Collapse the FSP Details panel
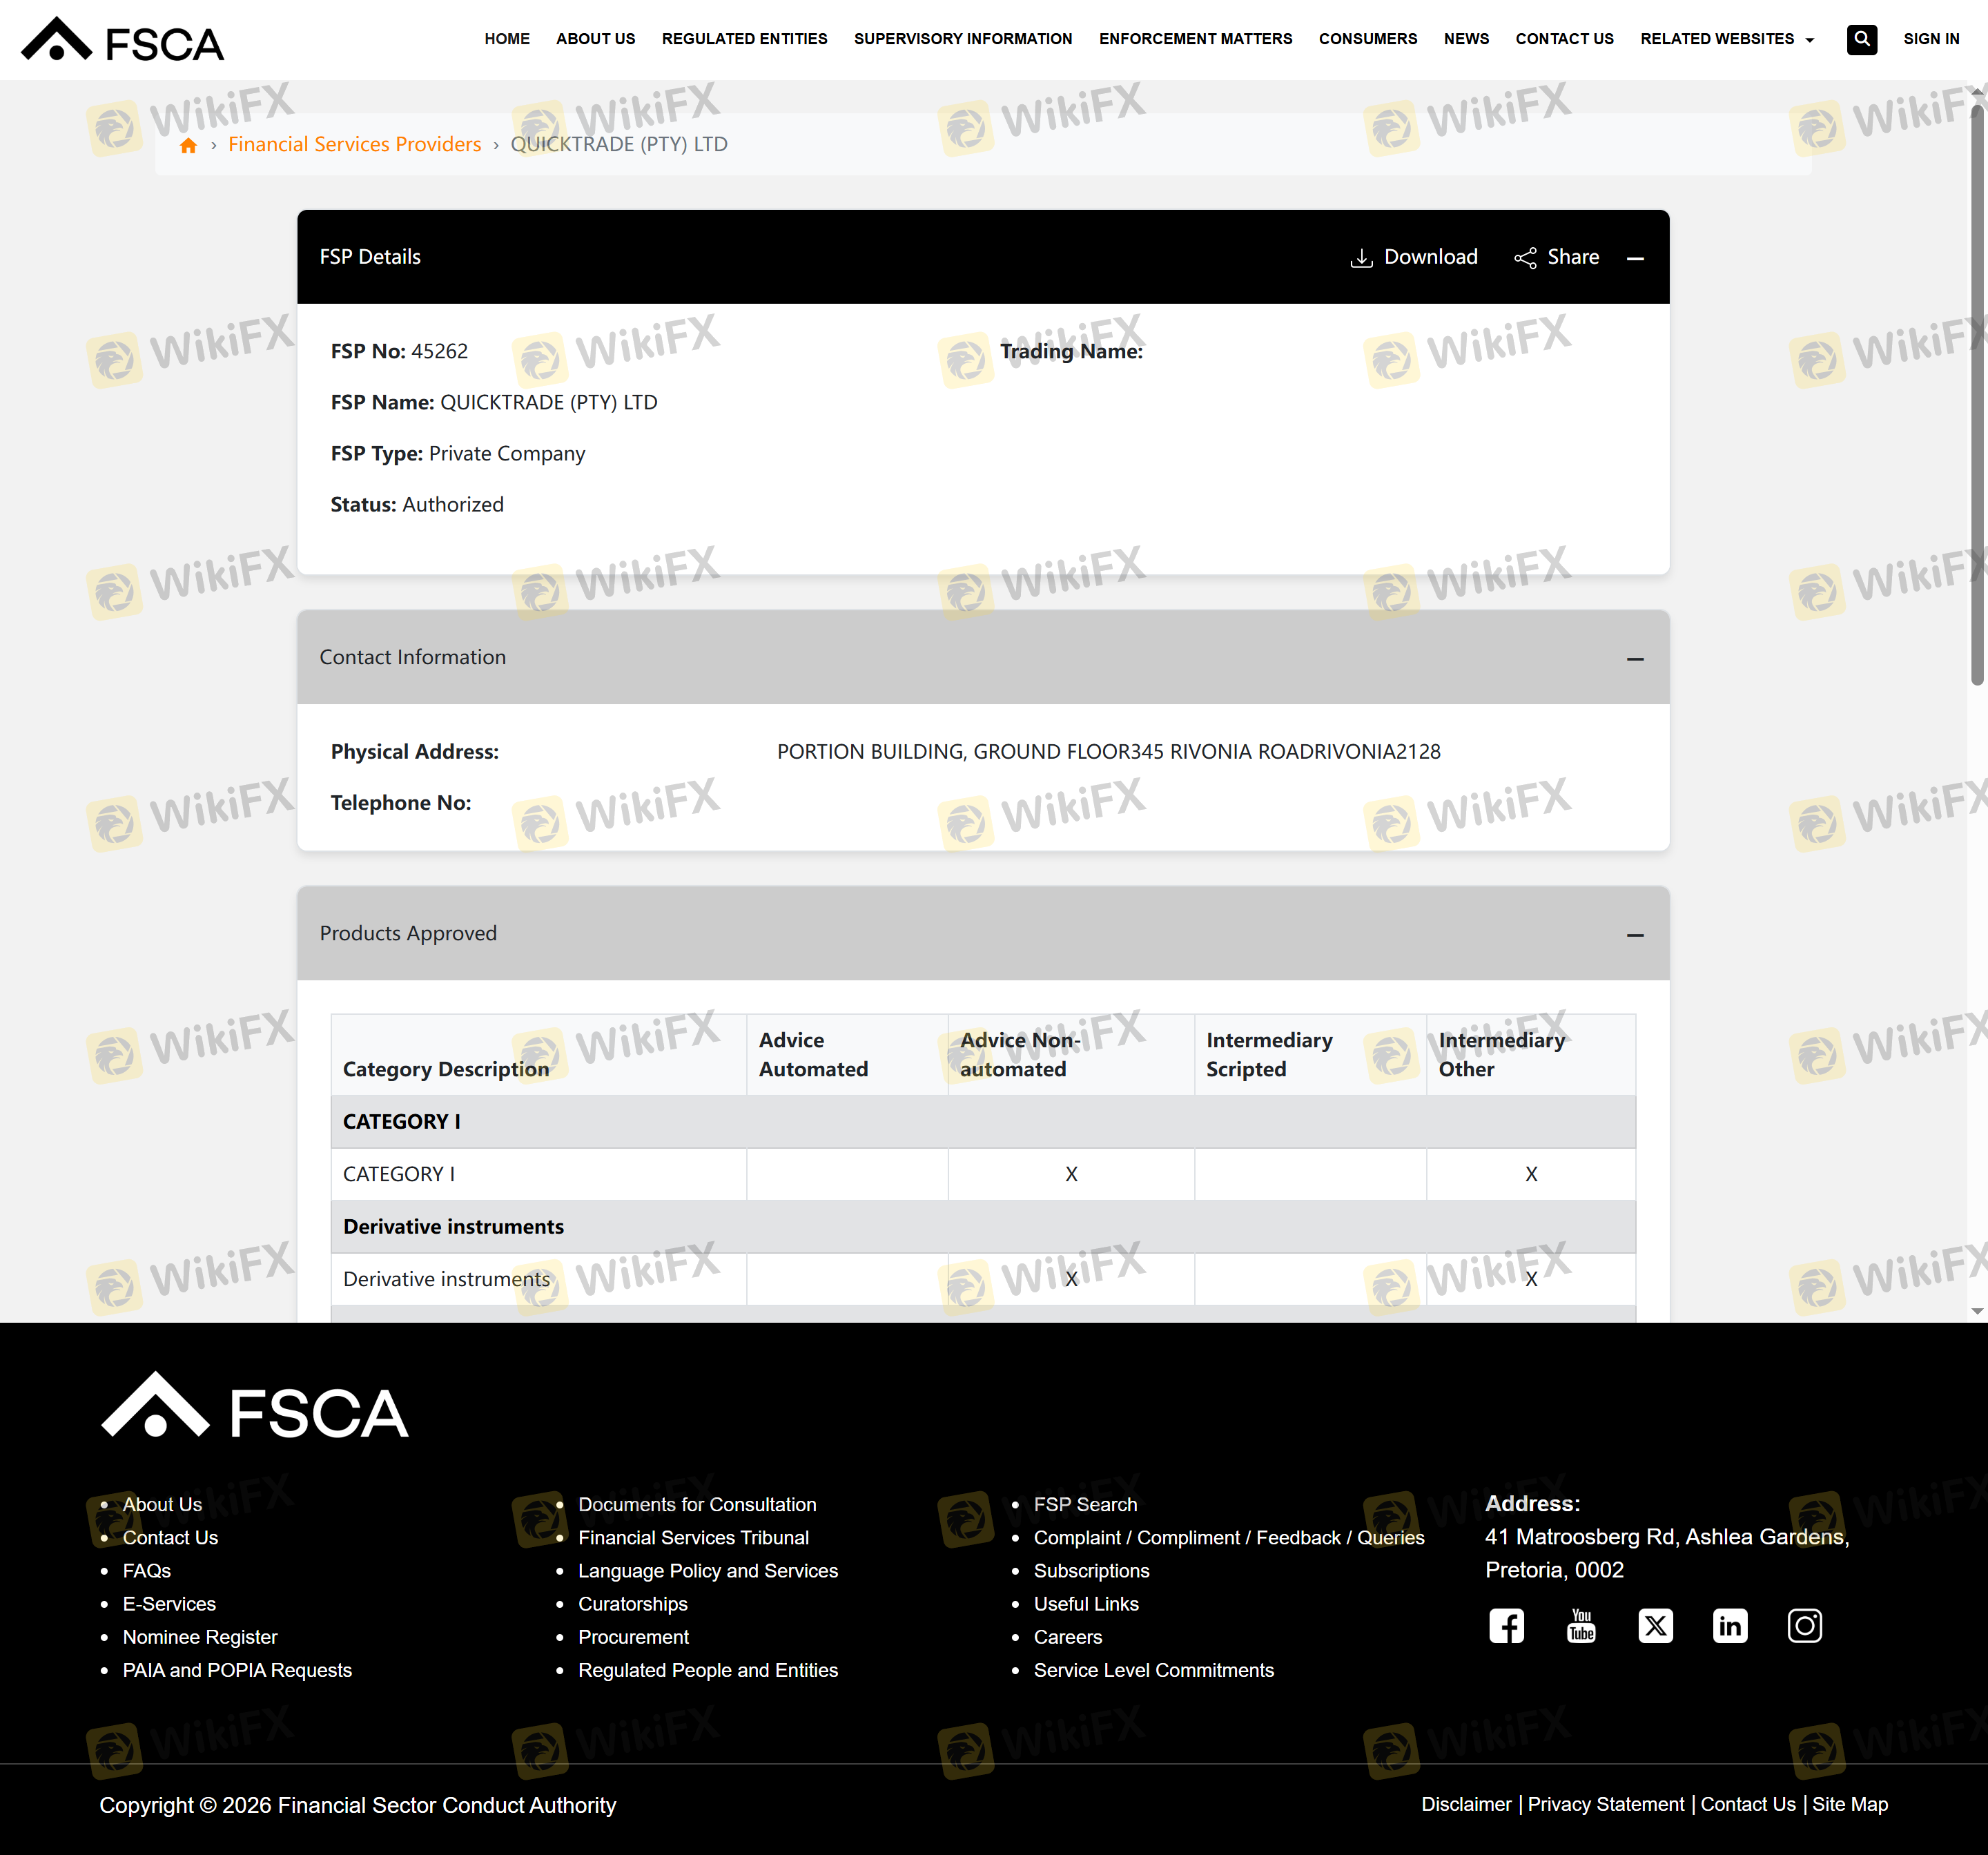Viewport: 1988px width, 1855px height. coord(1635,258)
